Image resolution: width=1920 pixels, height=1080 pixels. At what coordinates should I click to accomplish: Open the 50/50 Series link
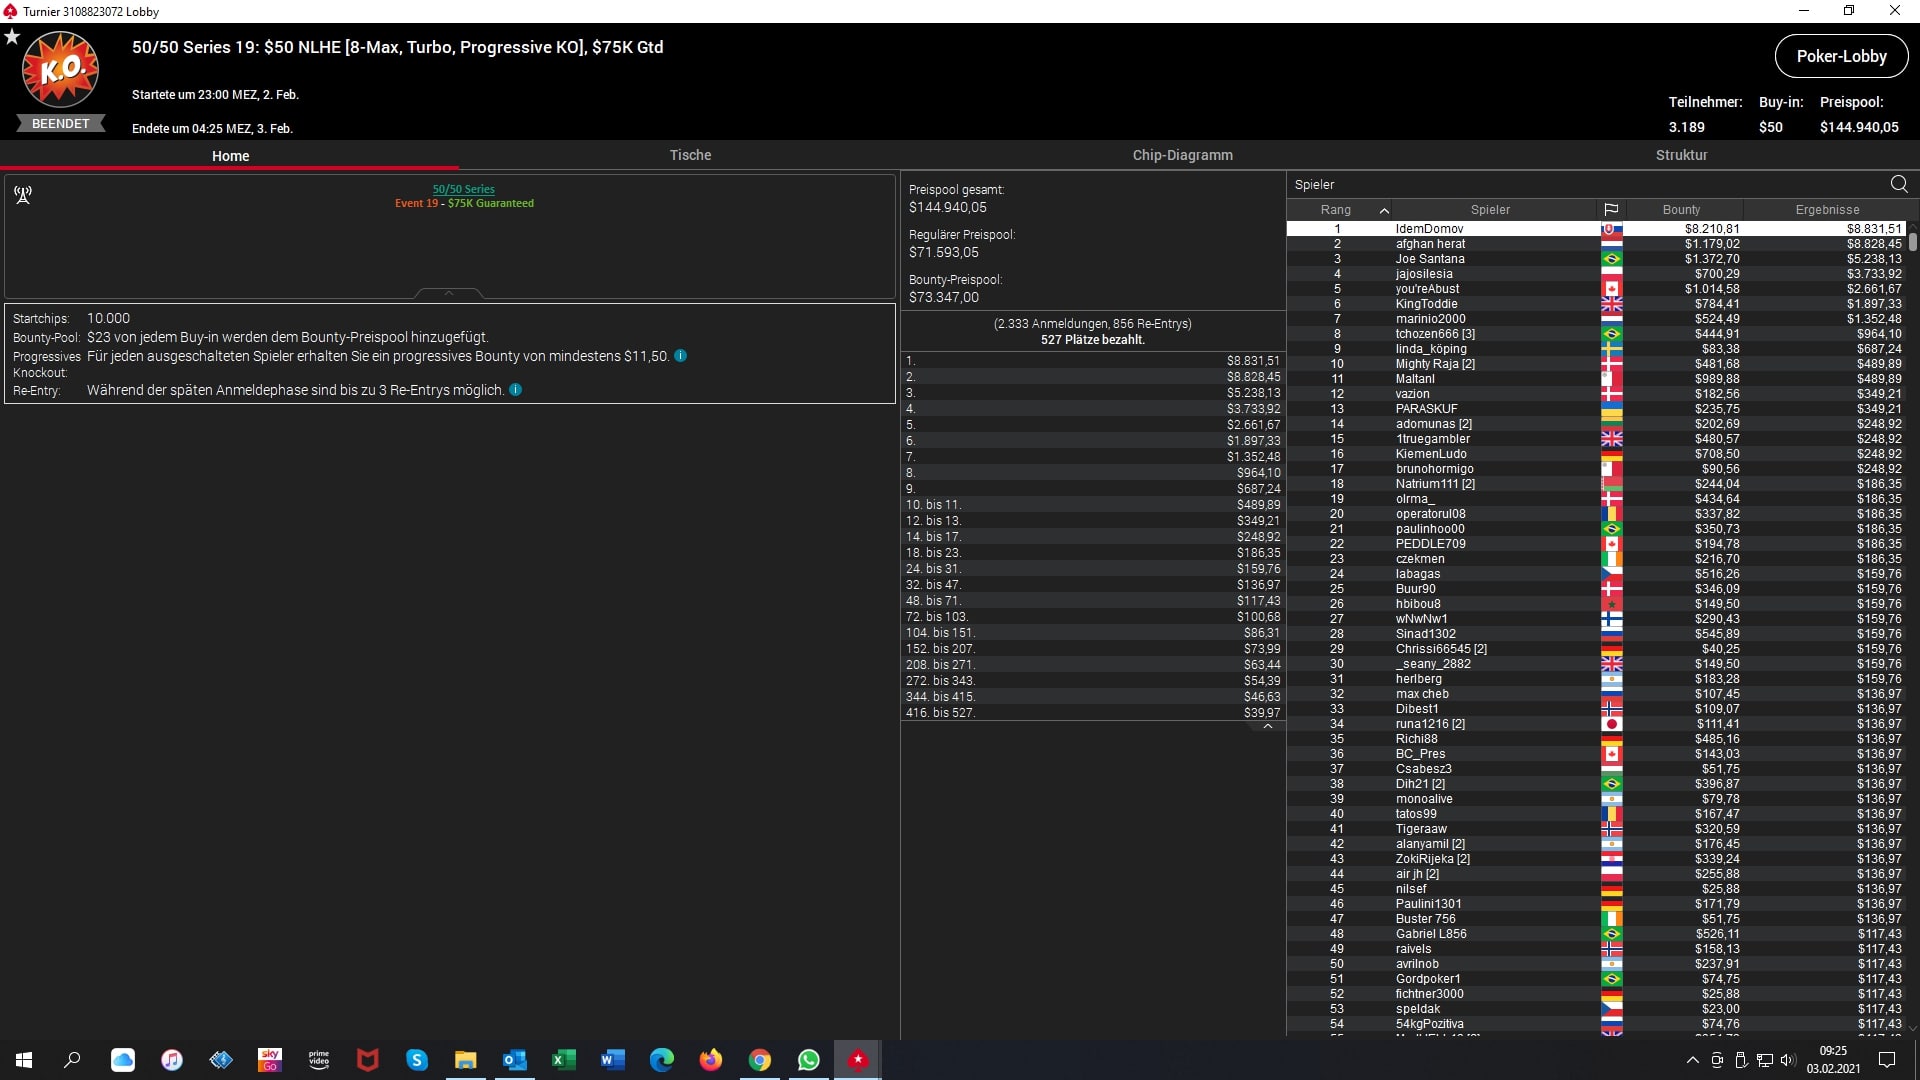[463, 189]
